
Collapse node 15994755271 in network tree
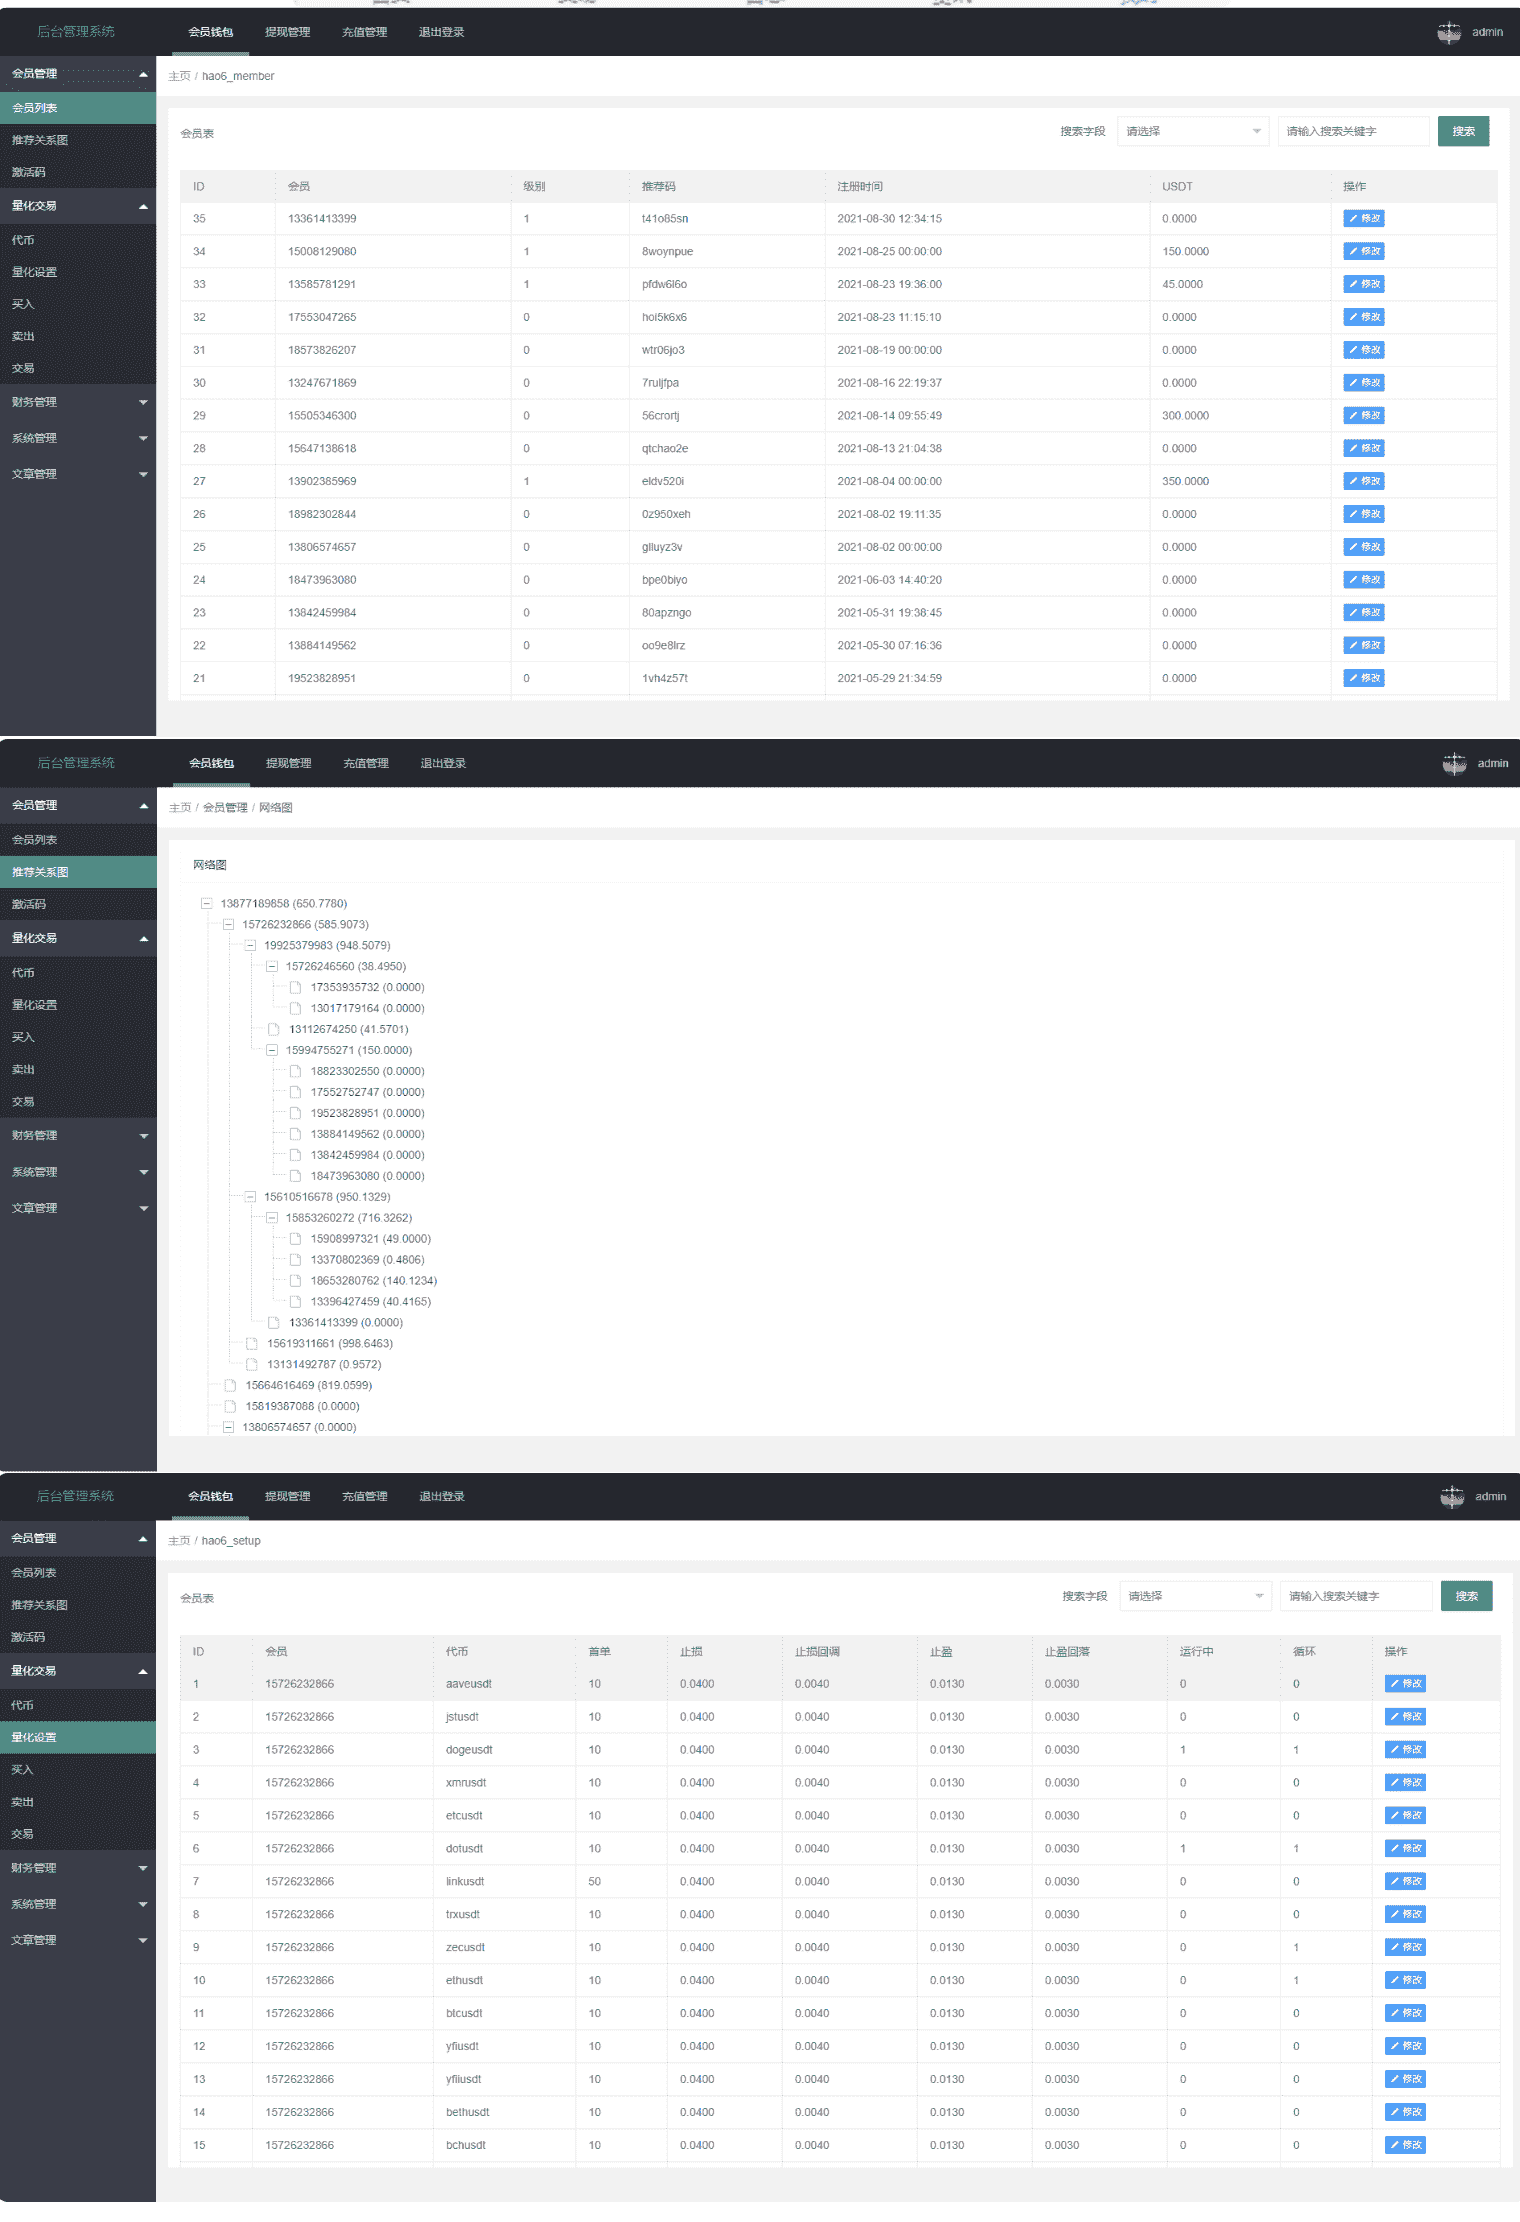coord(271,1050)
